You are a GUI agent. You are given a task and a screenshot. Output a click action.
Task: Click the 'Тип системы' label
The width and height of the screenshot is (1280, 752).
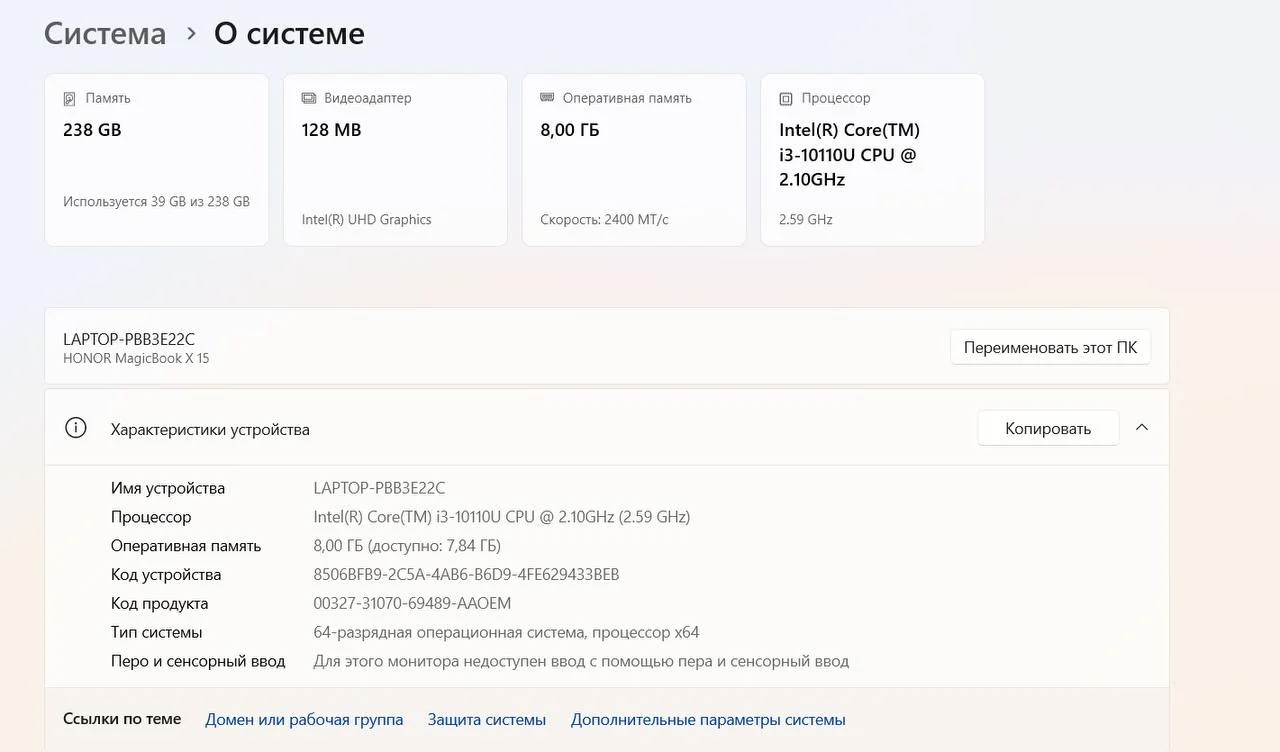(157, 633)
